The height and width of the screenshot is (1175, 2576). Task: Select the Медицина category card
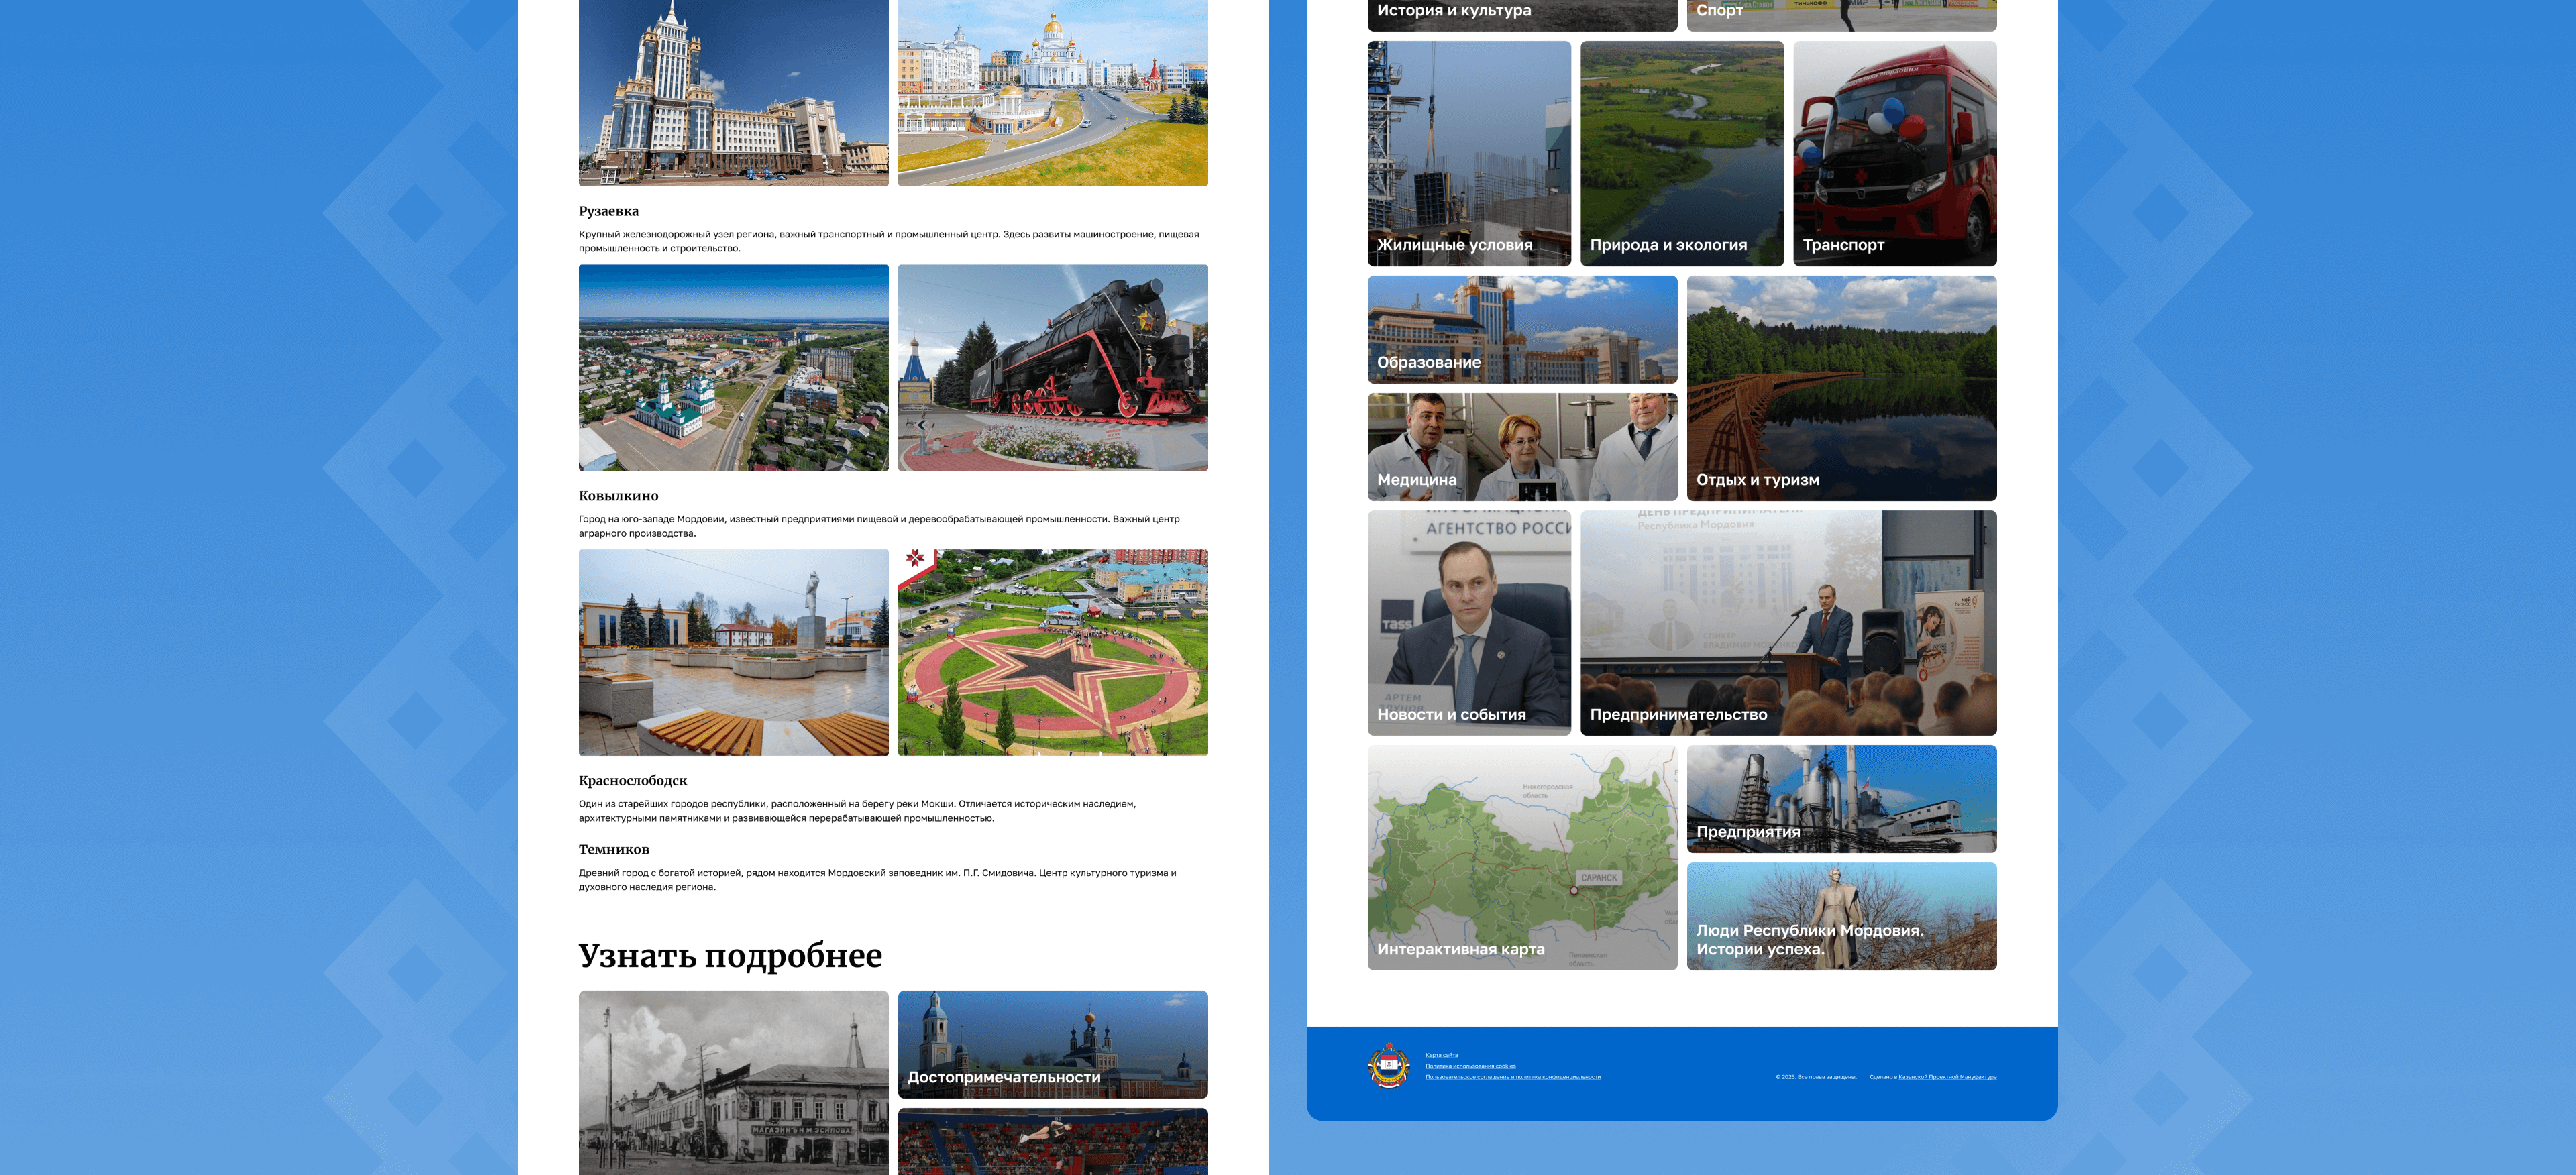(x=1521, y=446)
